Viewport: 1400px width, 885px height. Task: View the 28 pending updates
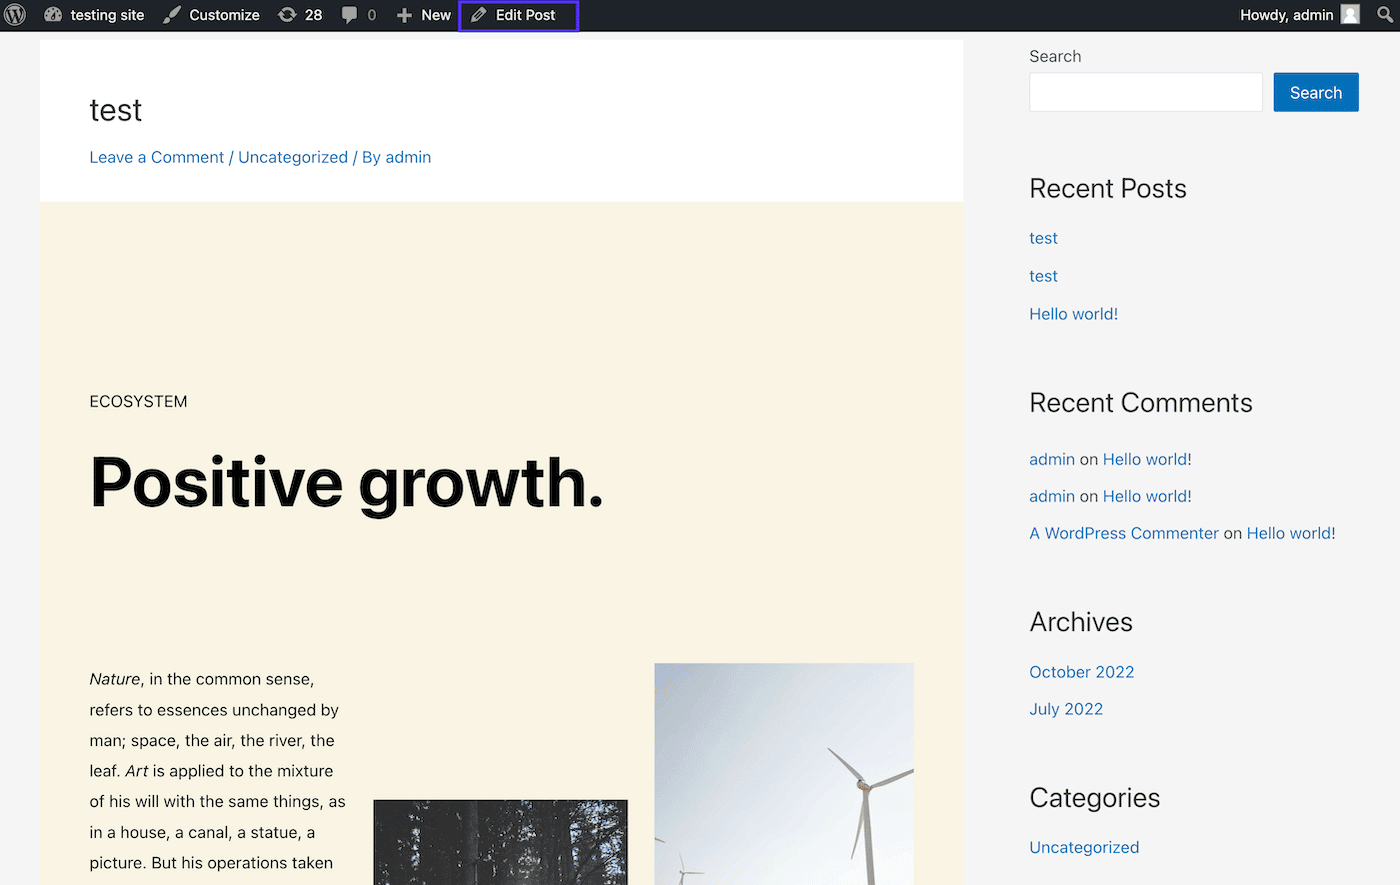(x=300, y=15)
